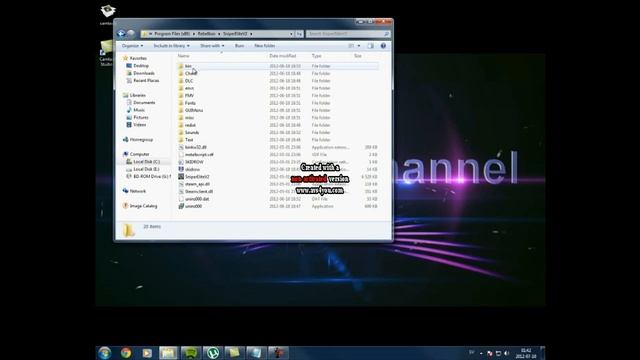Click the Burn toolbar button
The height and width of the screenshot is (360, 640).
coord(240,46)
